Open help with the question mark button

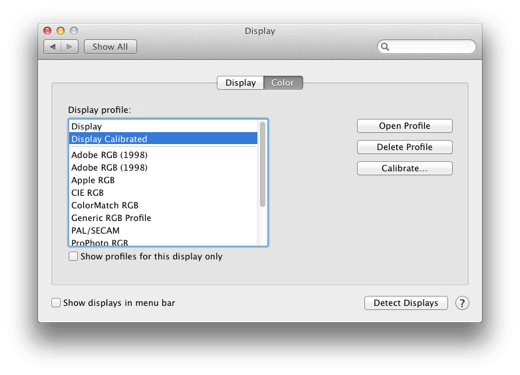tap(462, 303)
